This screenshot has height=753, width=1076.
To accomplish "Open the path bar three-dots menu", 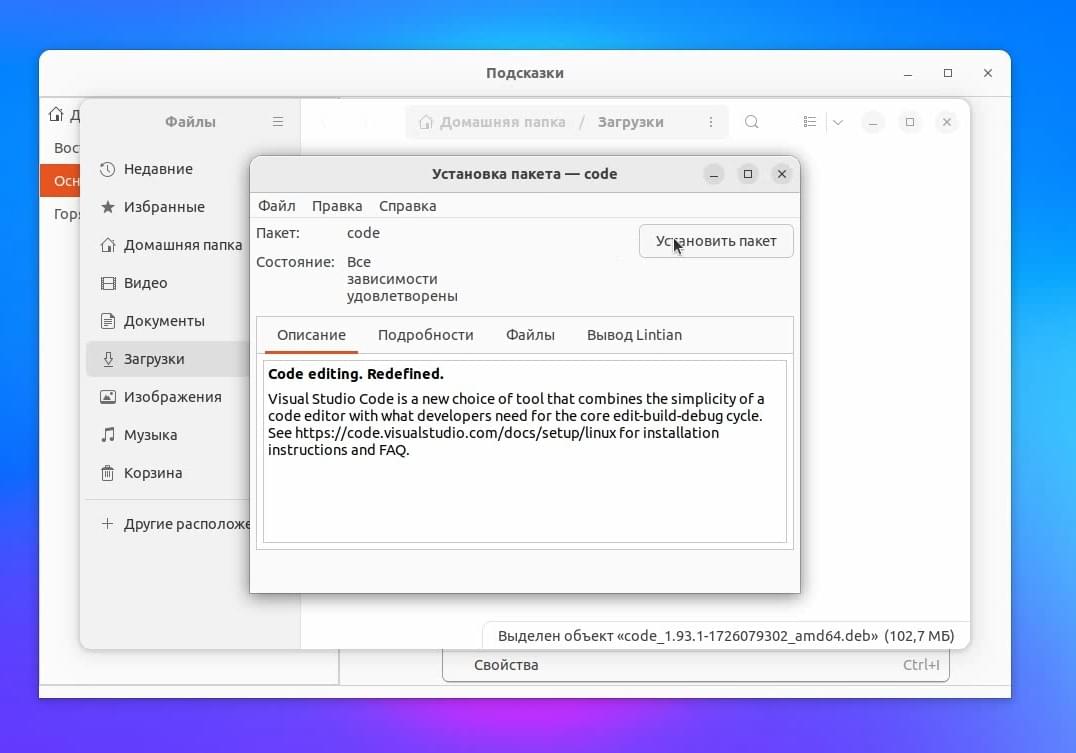I will tap(711, 121).
